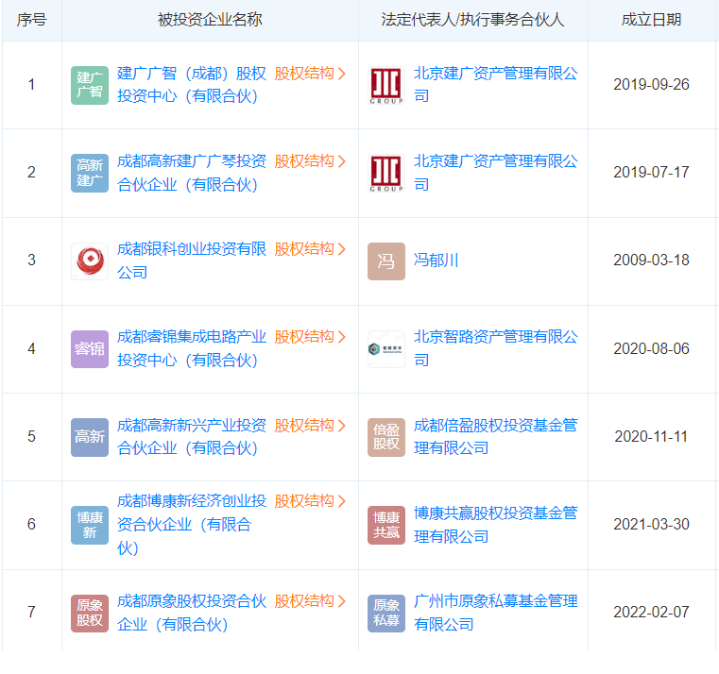
Task: Click the 高新 logo in row 5
Action: click(89, 437)
